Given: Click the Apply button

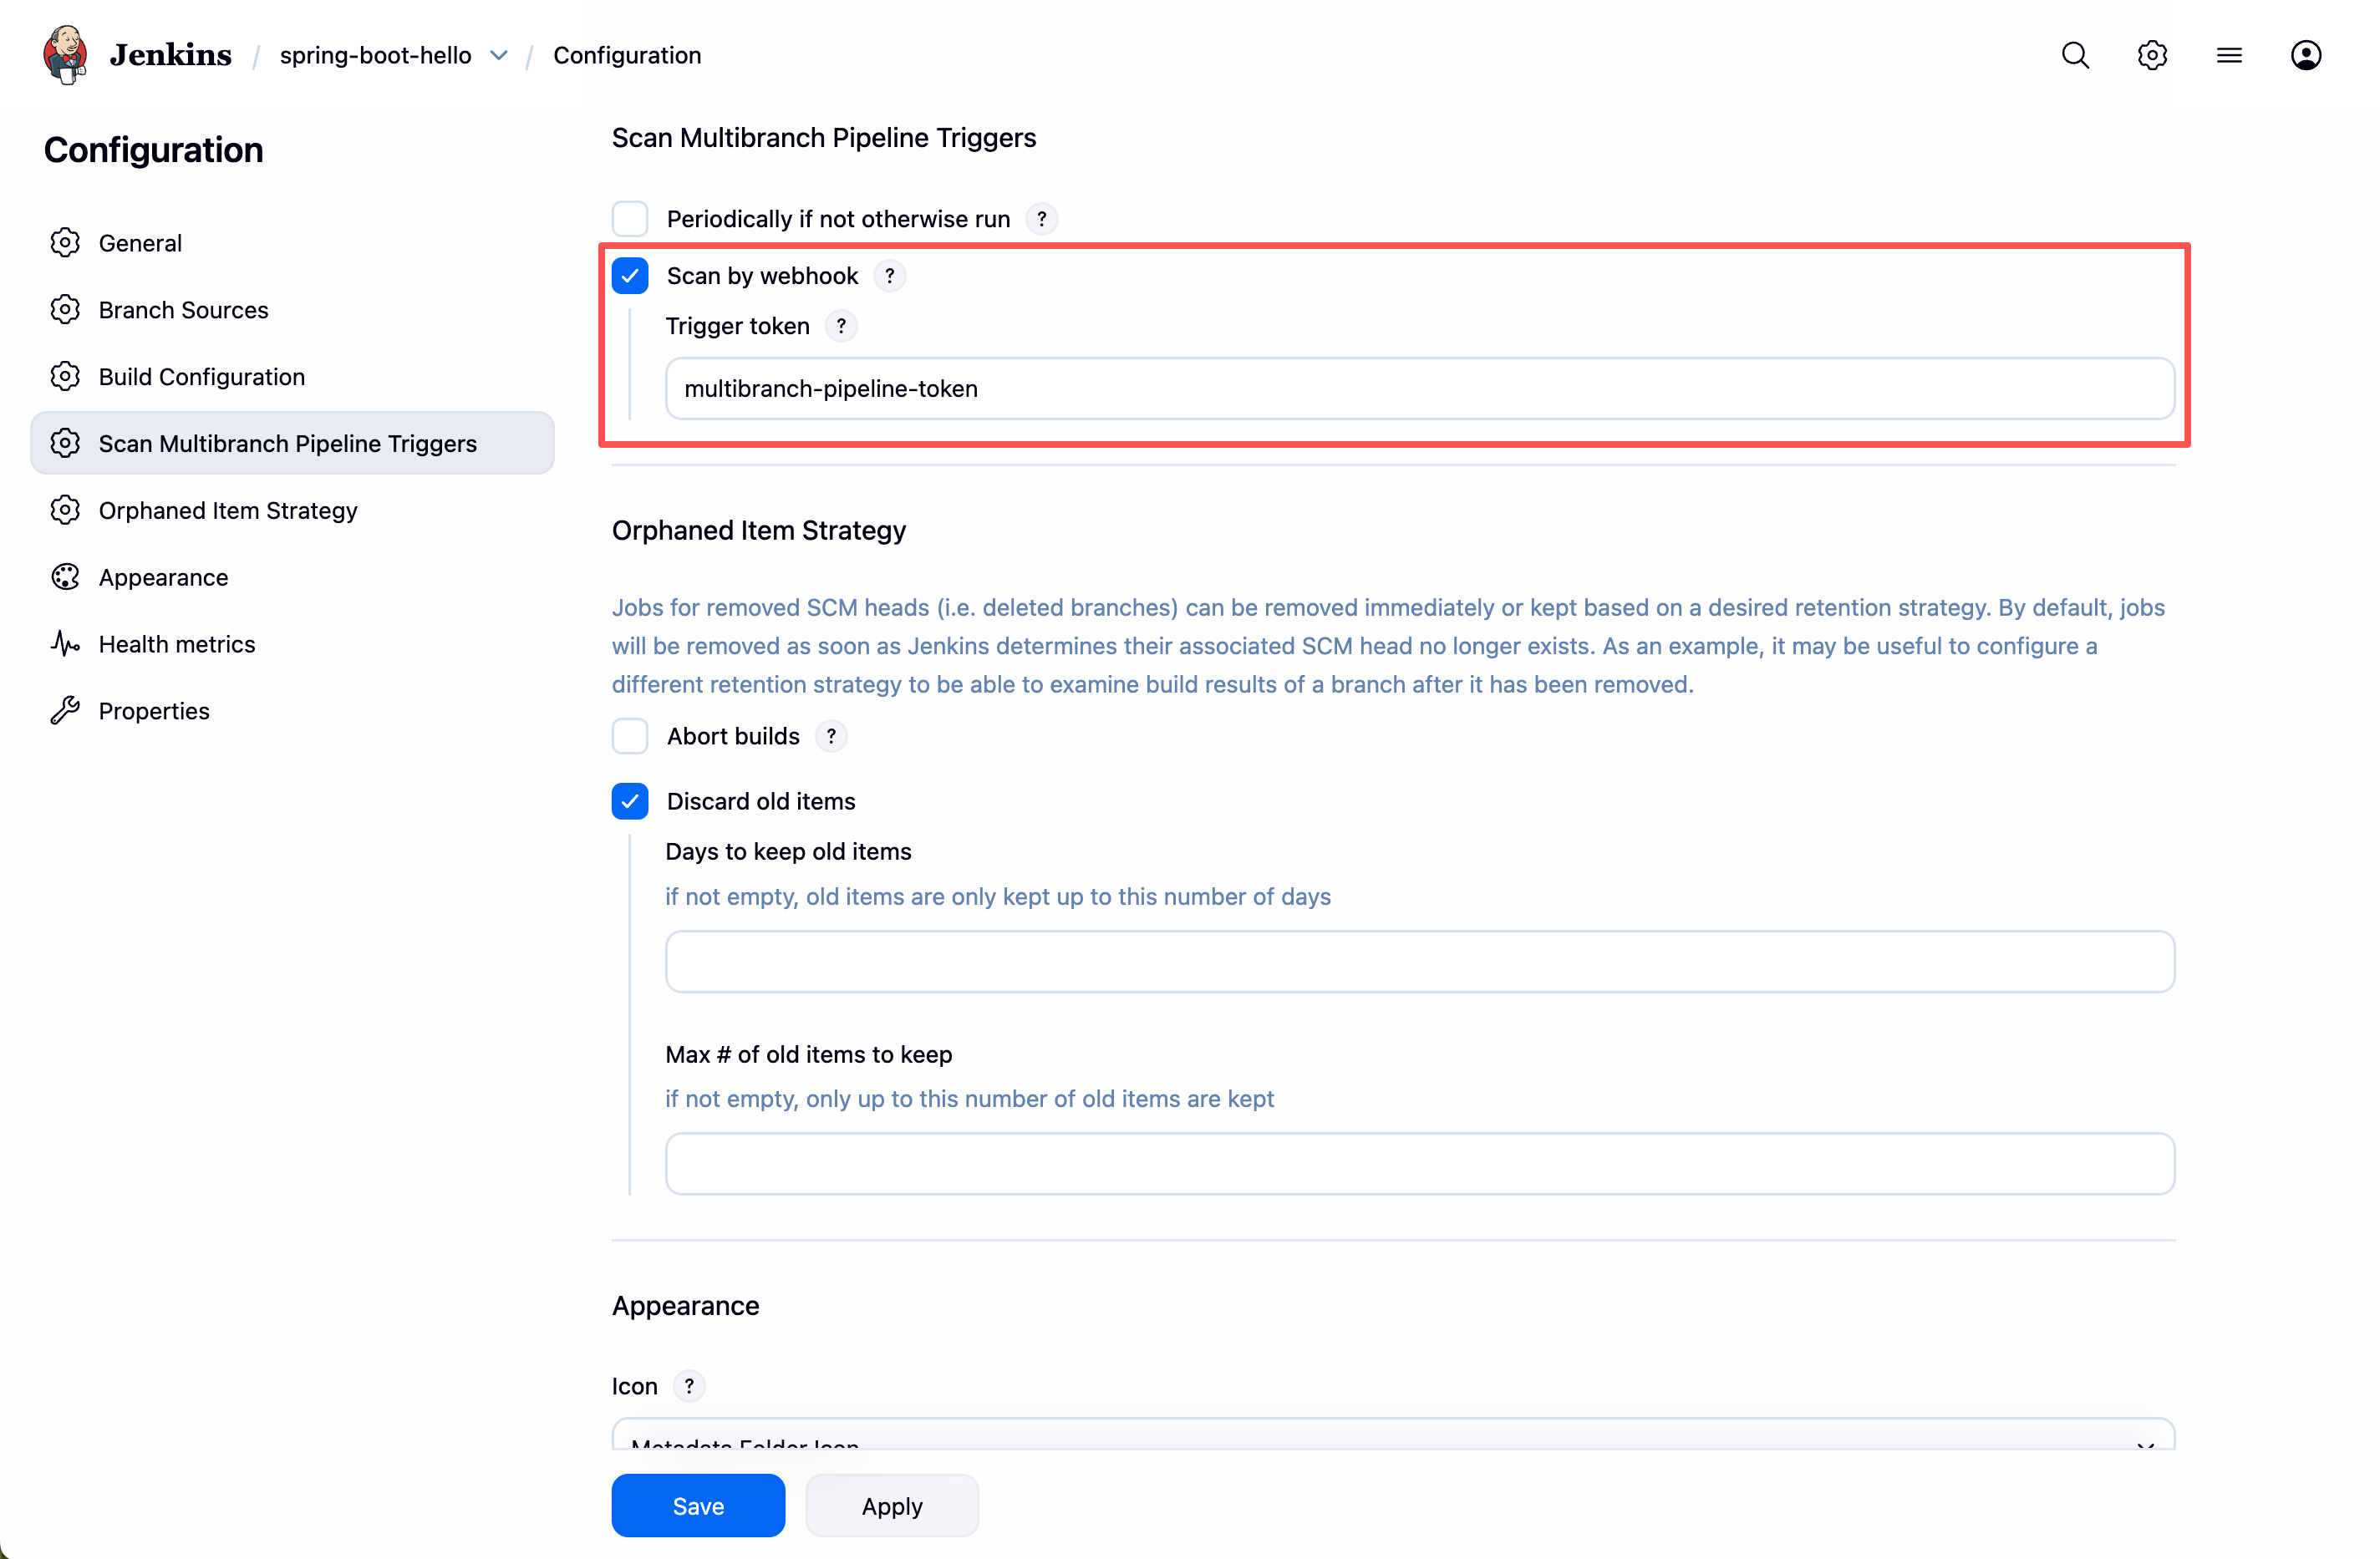Looking at the screenshot, I should [891, 1505].
